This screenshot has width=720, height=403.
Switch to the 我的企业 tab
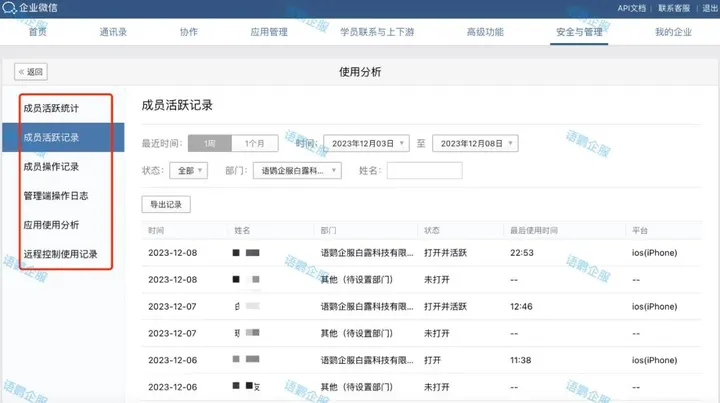point(673,32)
